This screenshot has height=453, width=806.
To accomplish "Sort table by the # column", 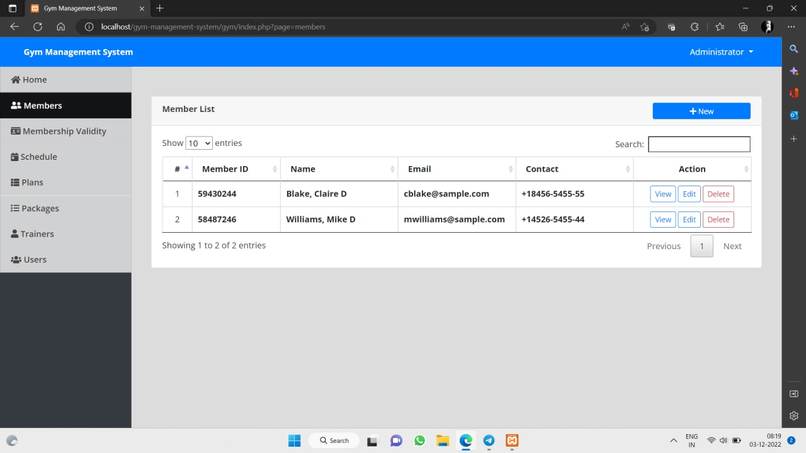I will pyautogui.click(x=177, y=169).
